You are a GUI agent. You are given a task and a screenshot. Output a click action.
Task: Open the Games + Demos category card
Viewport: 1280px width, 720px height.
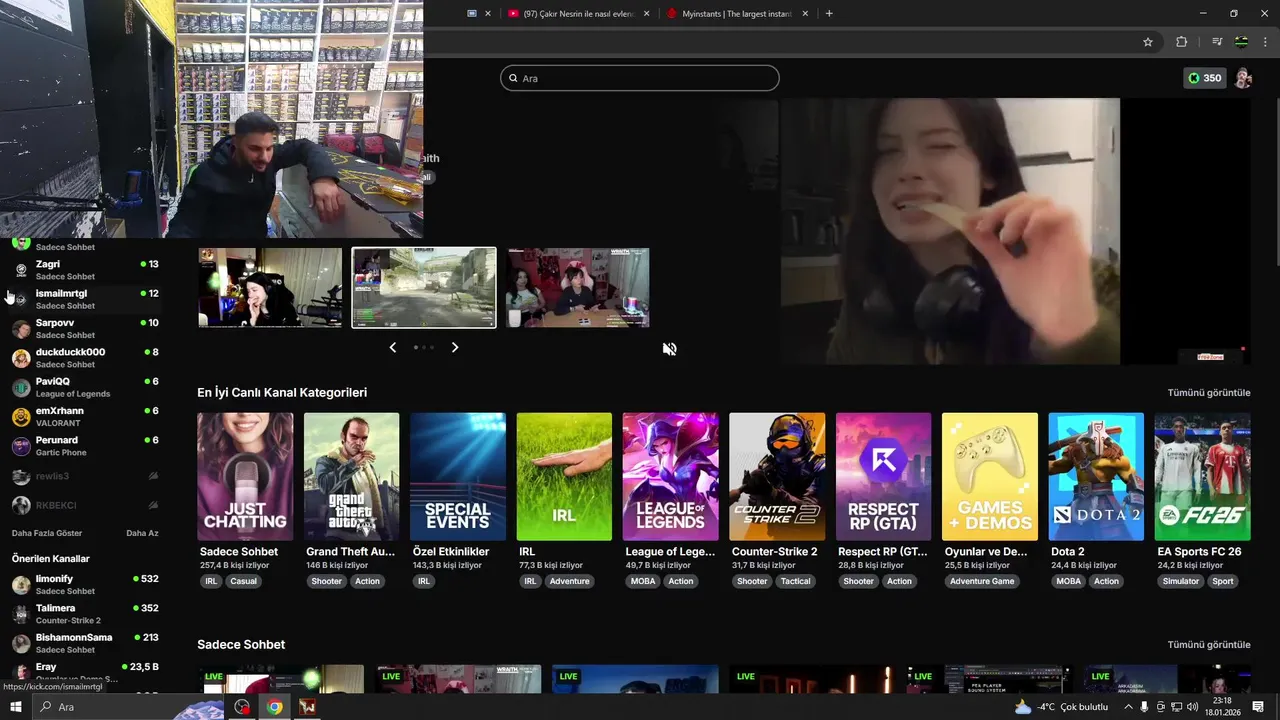[x=990, y=476]
